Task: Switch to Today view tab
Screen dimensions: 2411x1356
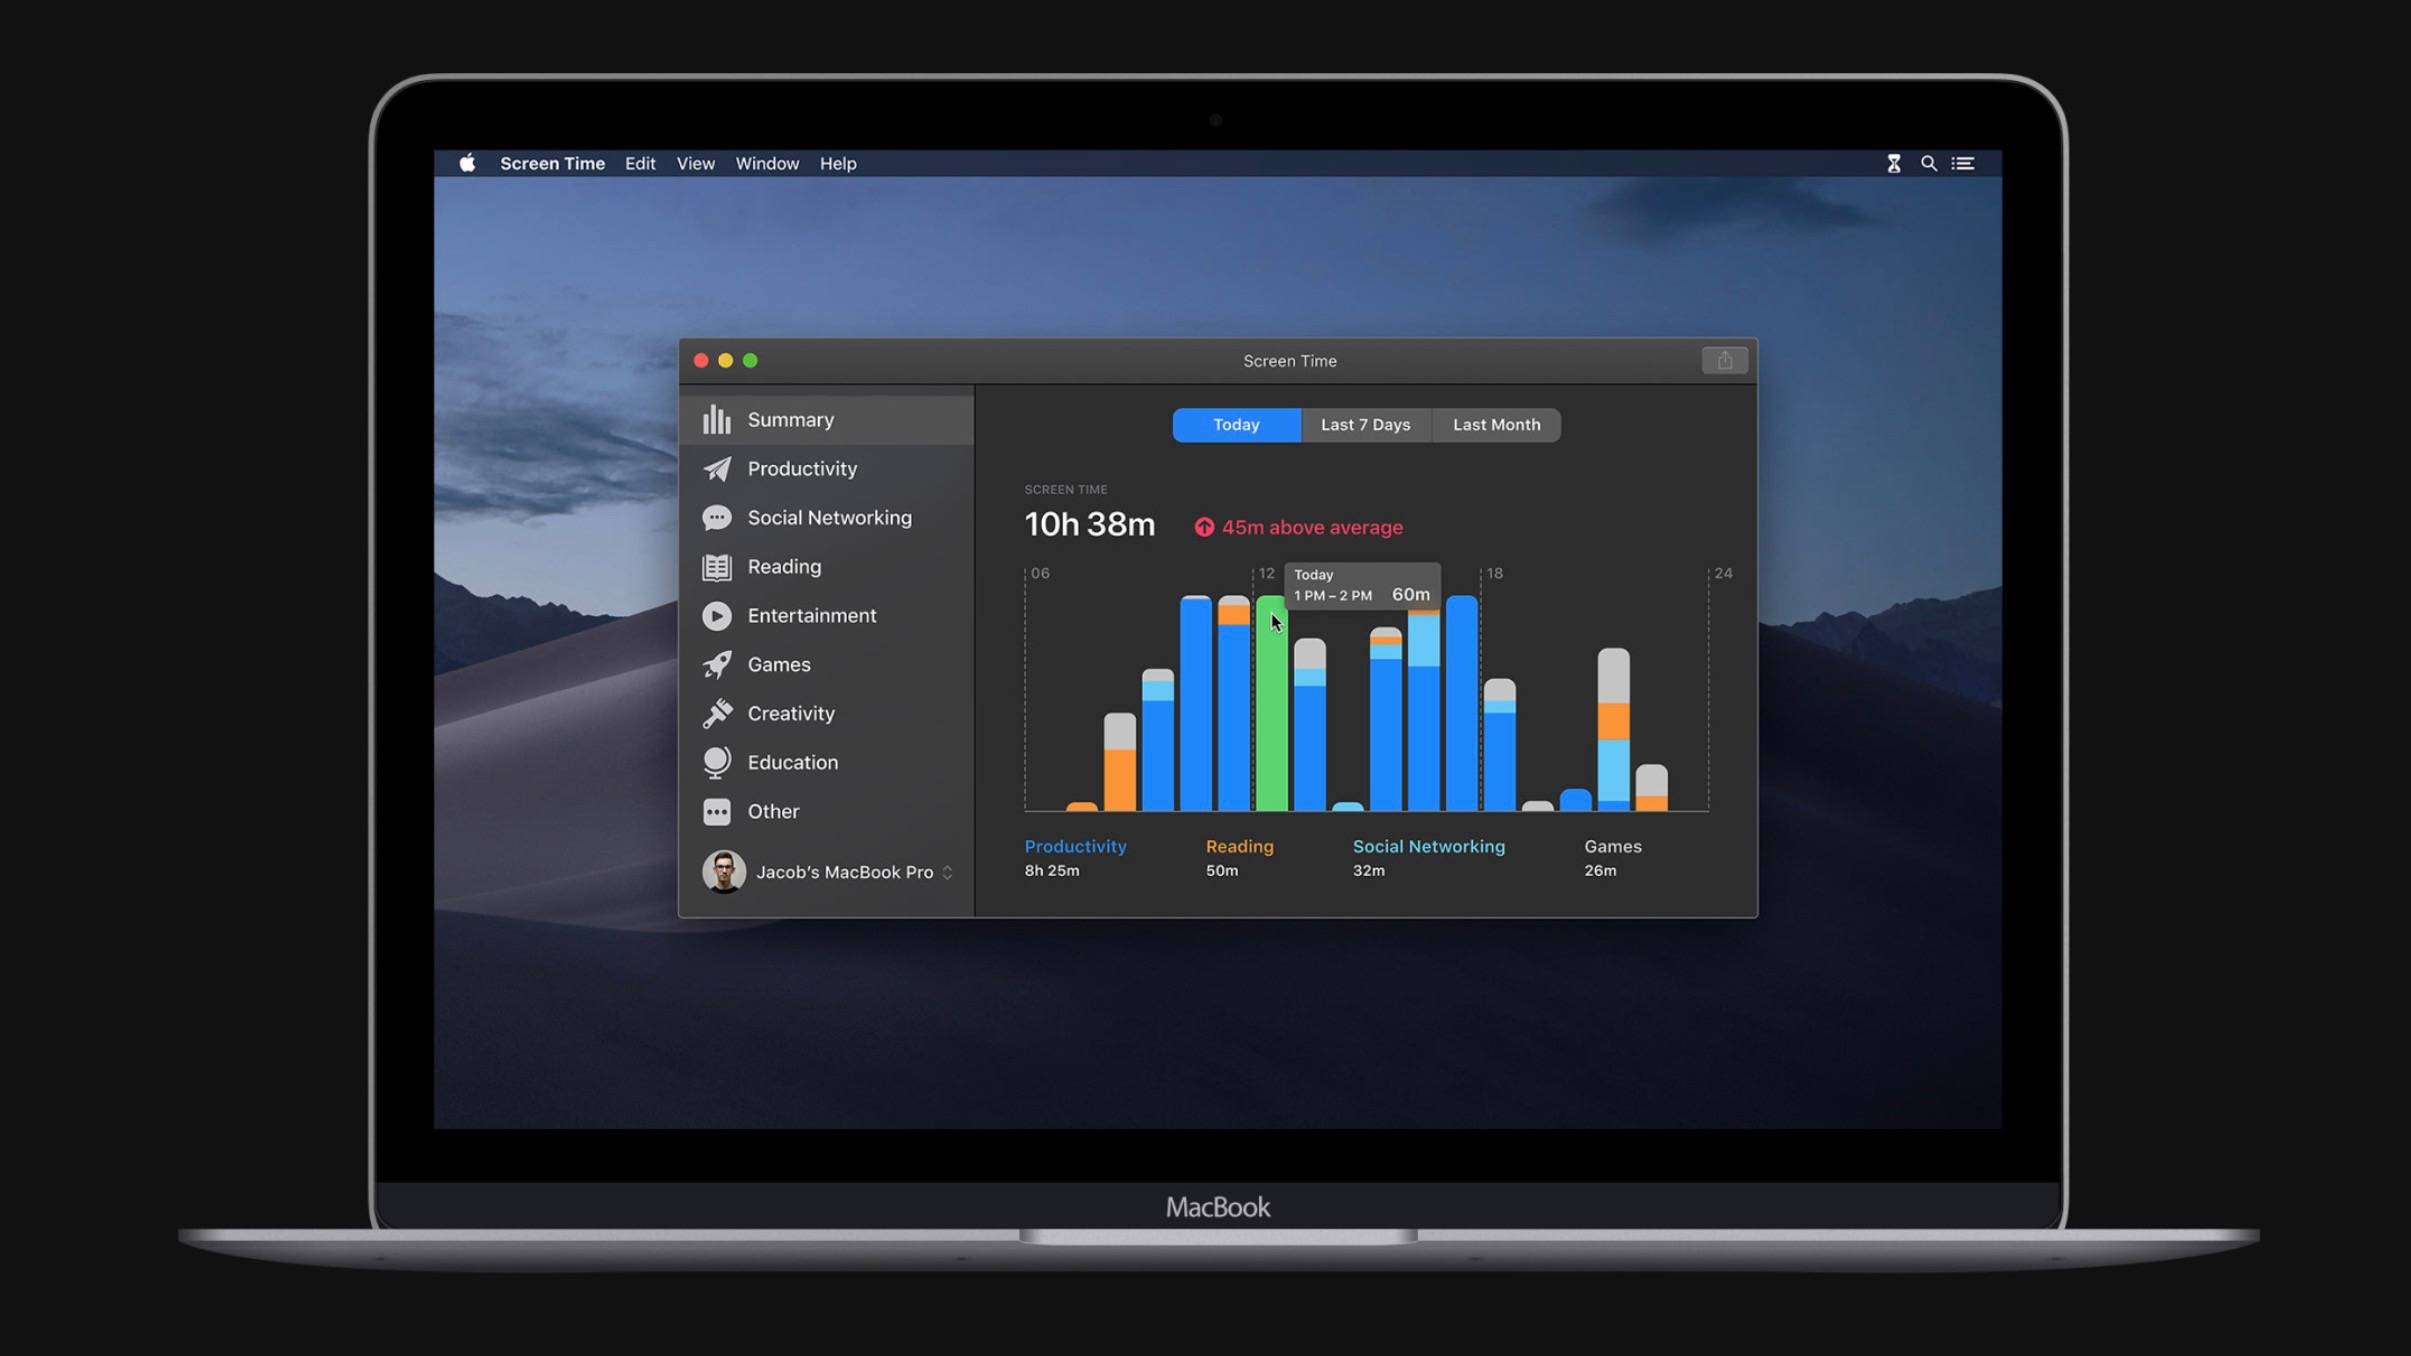Action: tap(1237, 424)
